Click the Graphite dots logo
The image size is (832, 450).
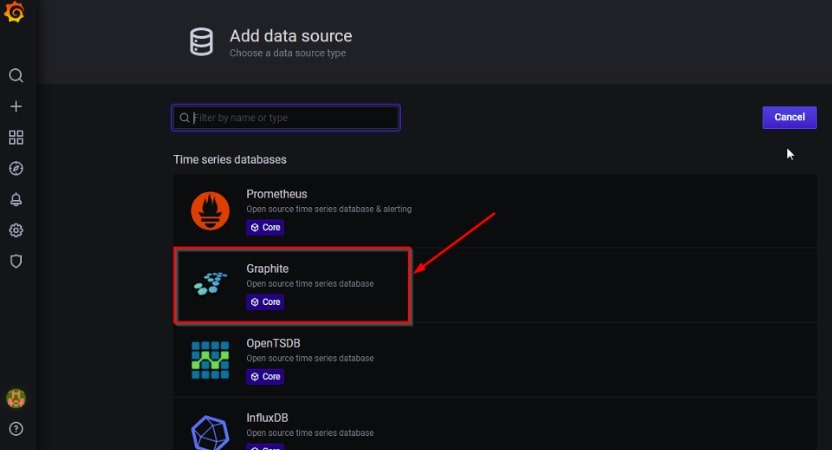pyautogui.click(x=210, y=284)
